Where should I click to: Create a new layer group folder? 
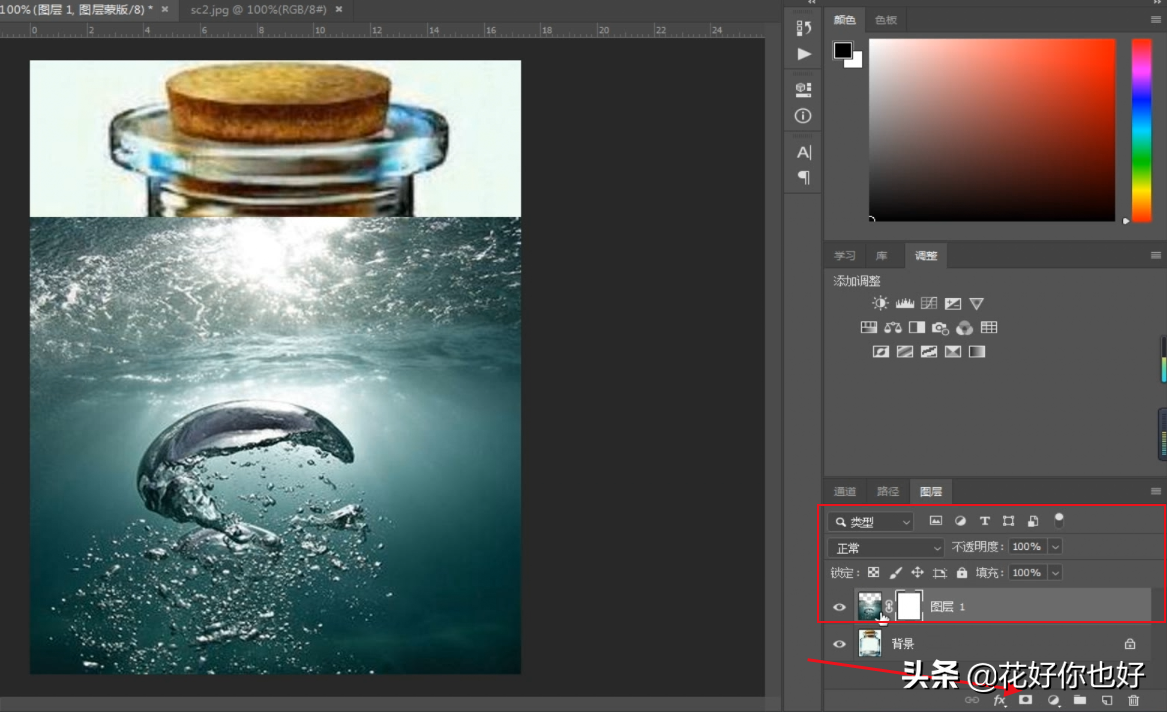click(1080, 700)
